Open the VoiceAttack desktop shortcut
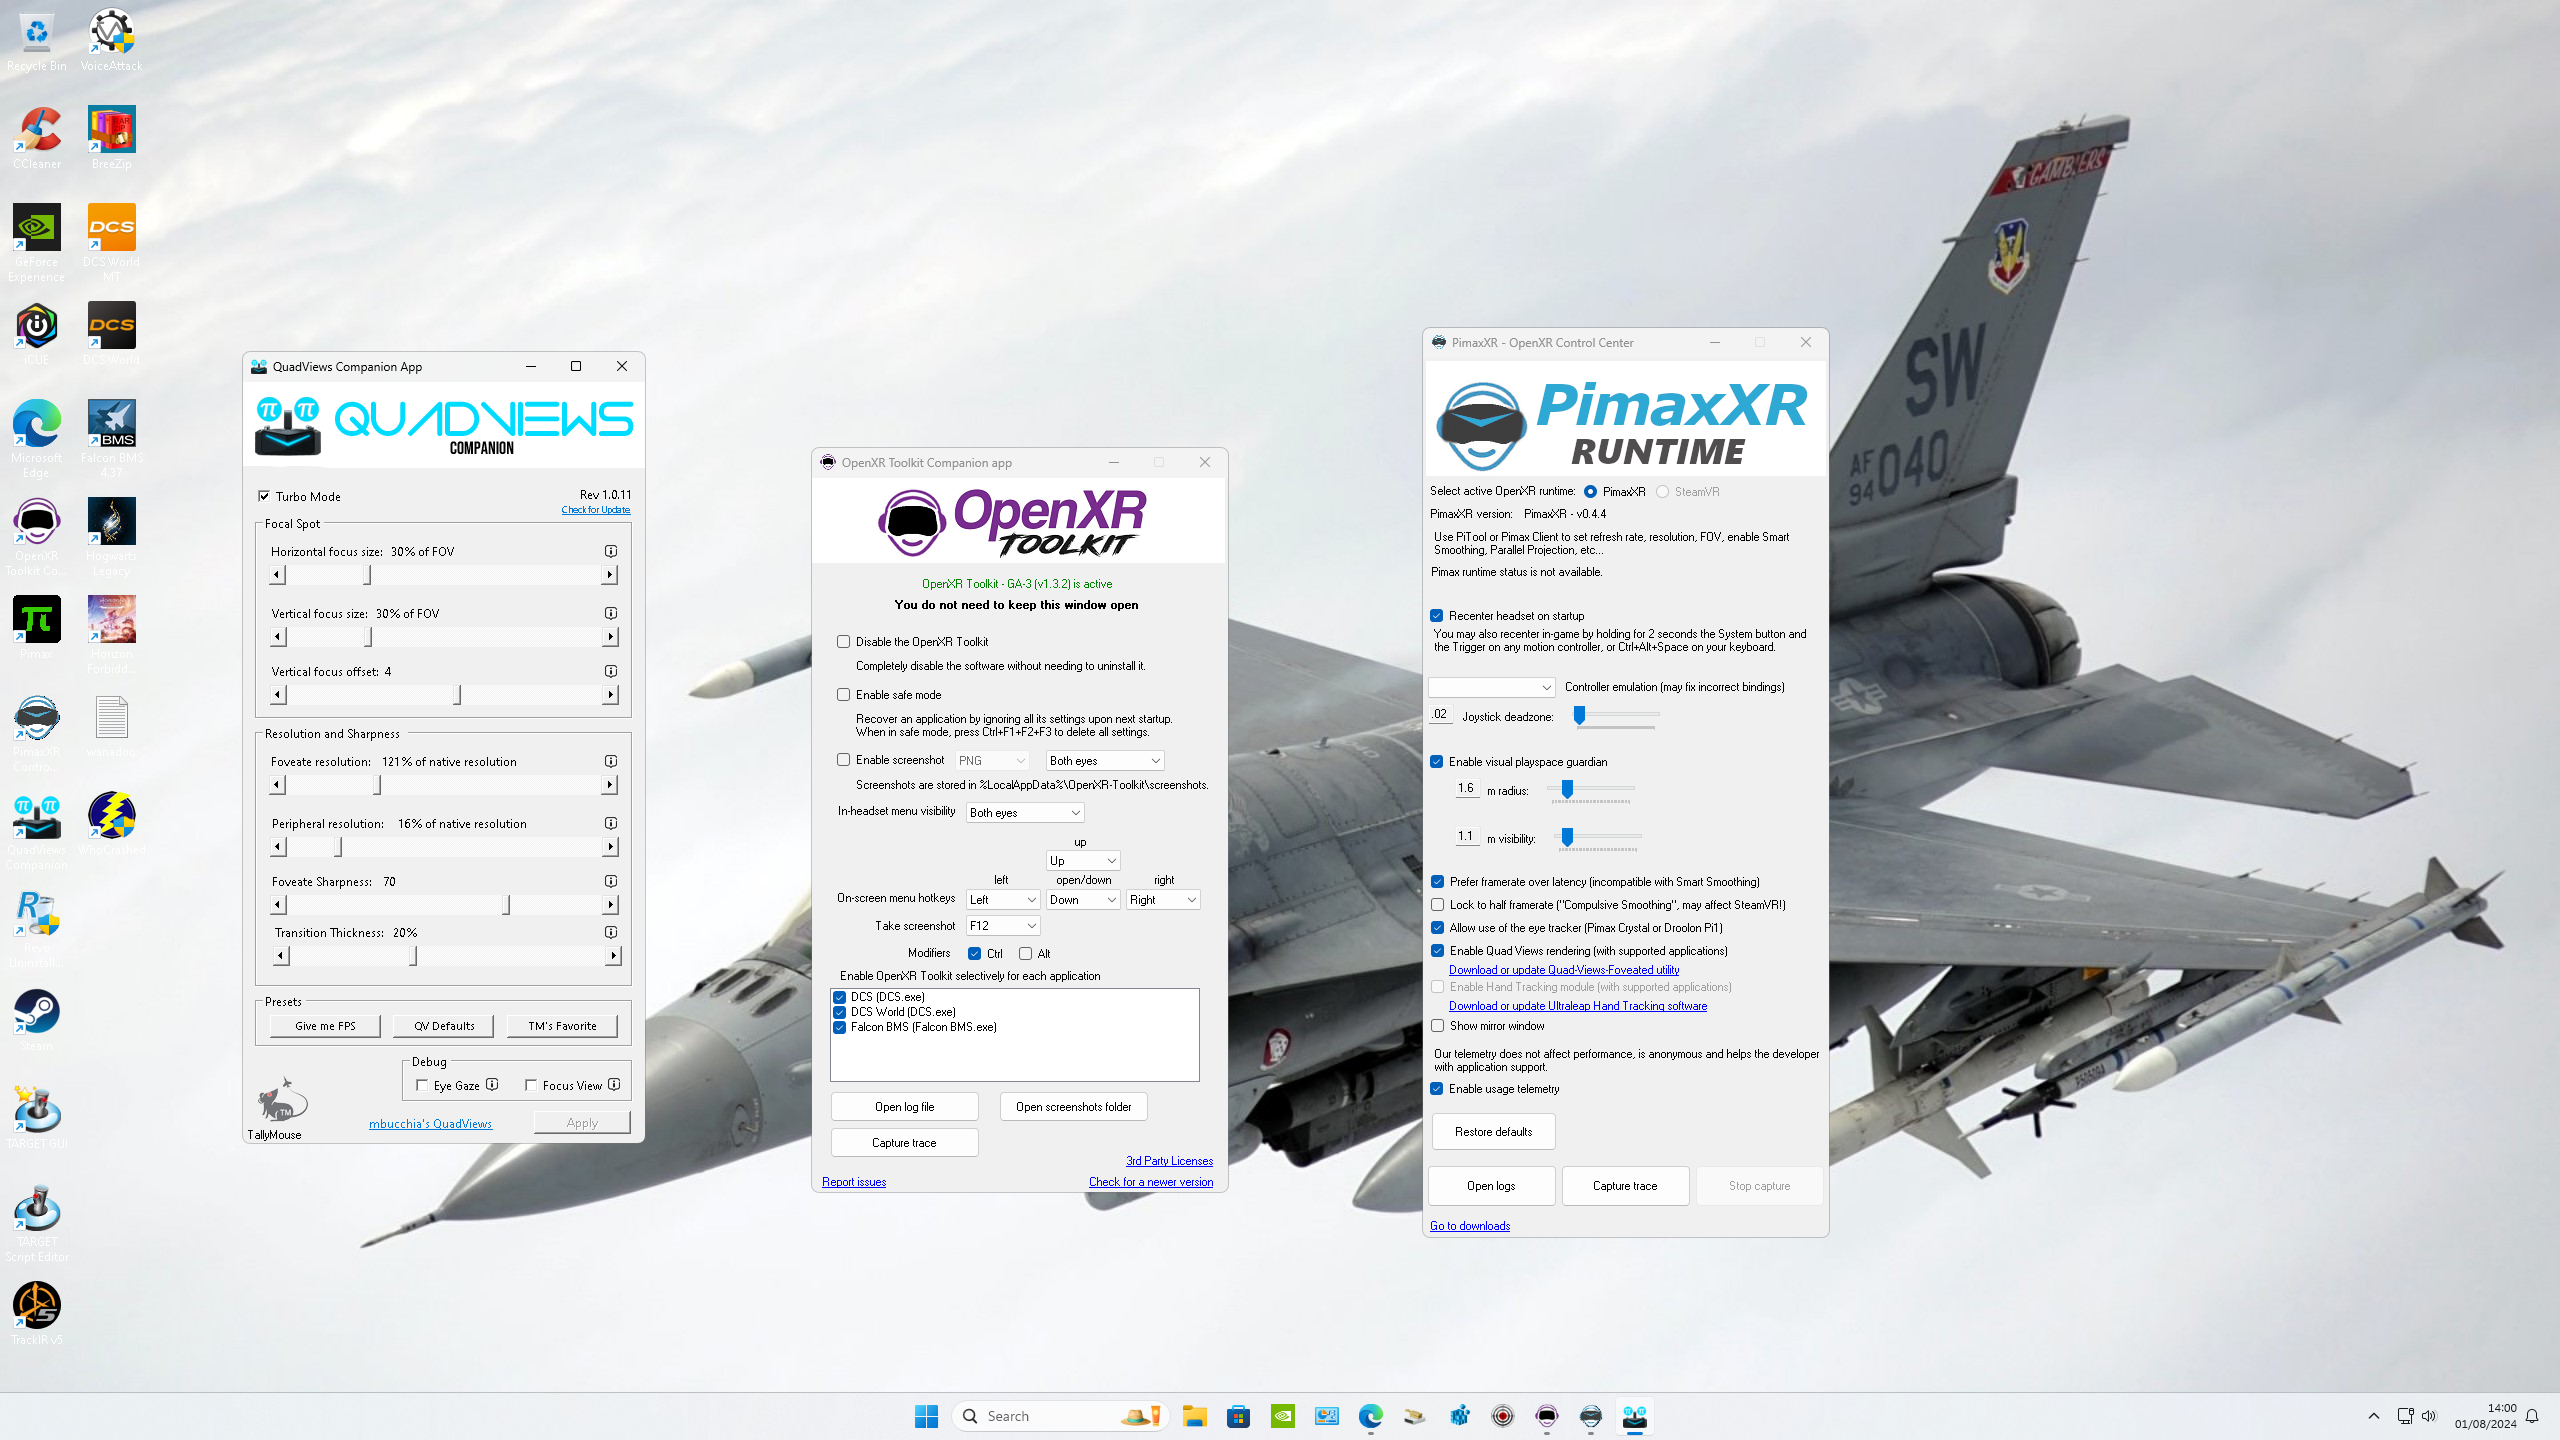This screenshot has height=1440, width=2560. click(111, 40)
